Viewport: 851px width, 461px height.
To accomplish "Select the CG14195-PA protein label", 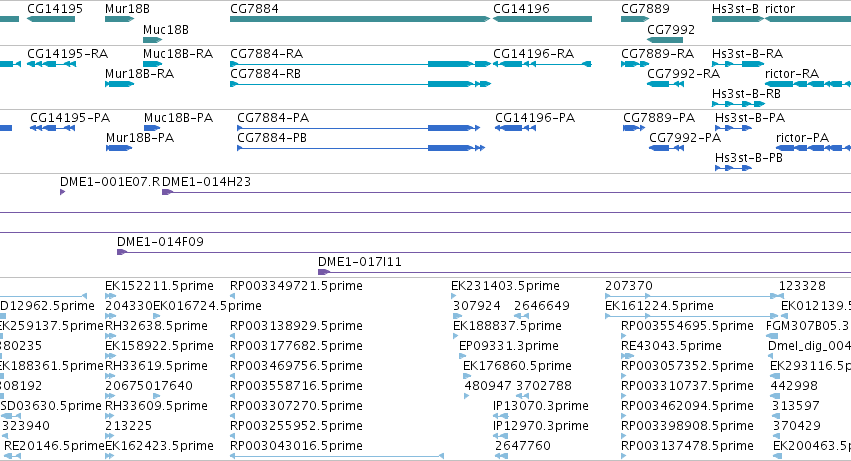I will (x=70, y=118).
